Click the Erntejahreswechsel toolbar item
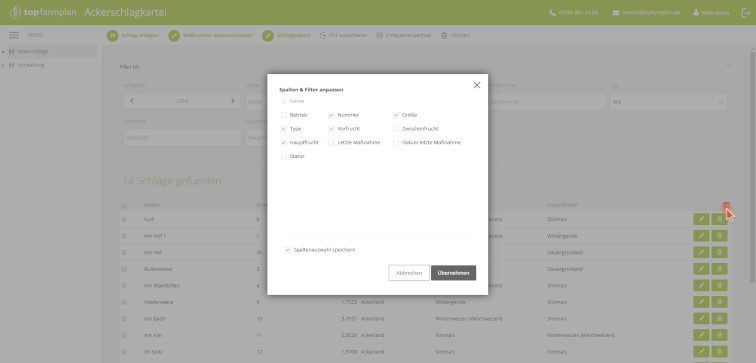Image resolution: width=756 pixels, height=363 pixels. pos(404,36)
